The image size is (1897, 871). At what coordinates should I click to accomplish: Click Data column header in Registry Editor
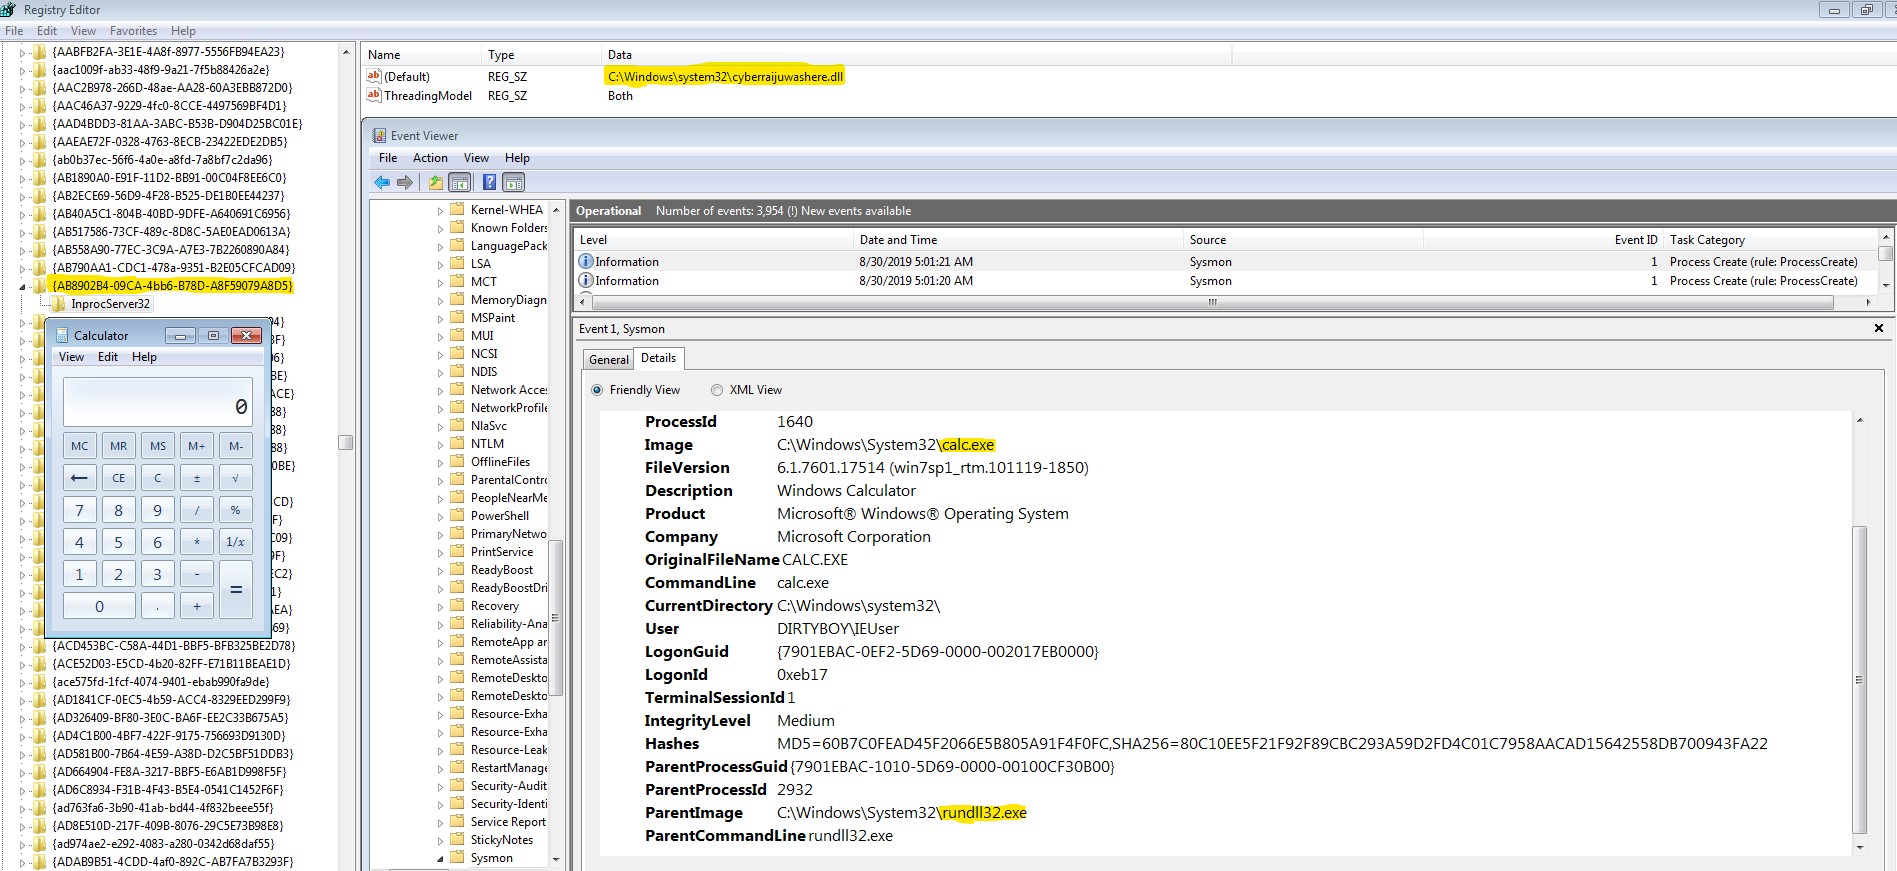coord(916,55)
